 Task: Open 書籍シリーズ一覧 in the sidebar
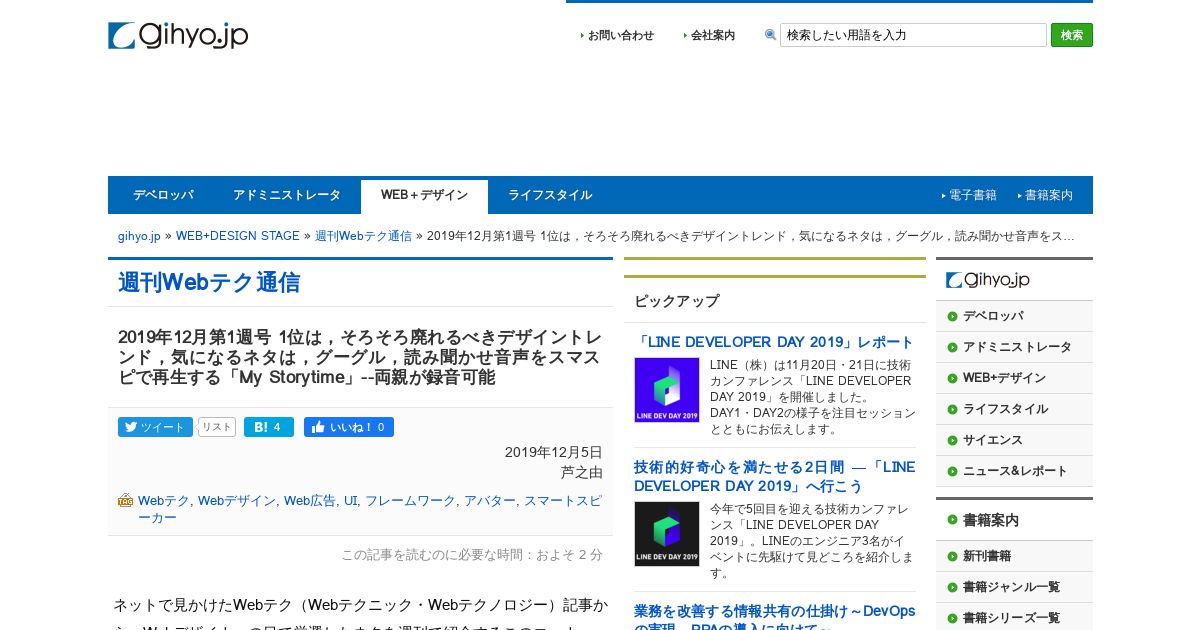1014,618
